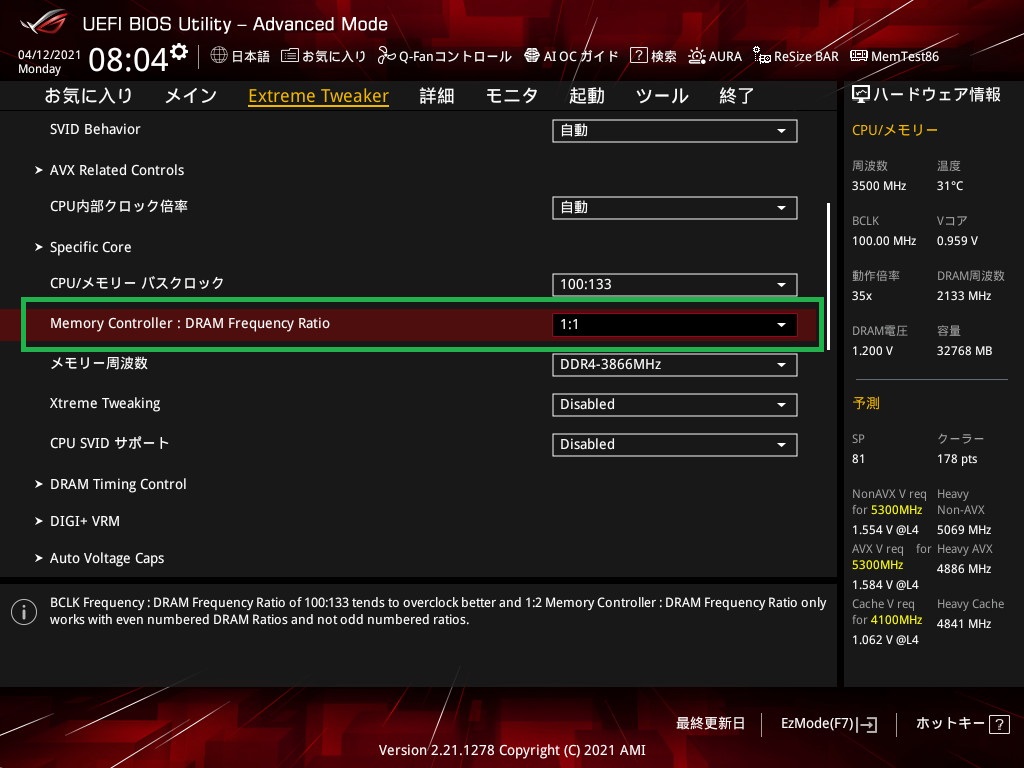
Task: Switch to 詳細 tab
Action: 437,96
